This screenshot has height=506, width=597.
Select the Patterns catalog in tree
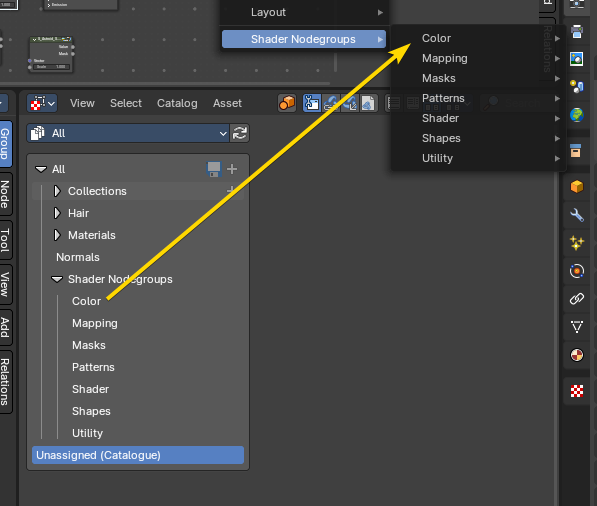93,367
